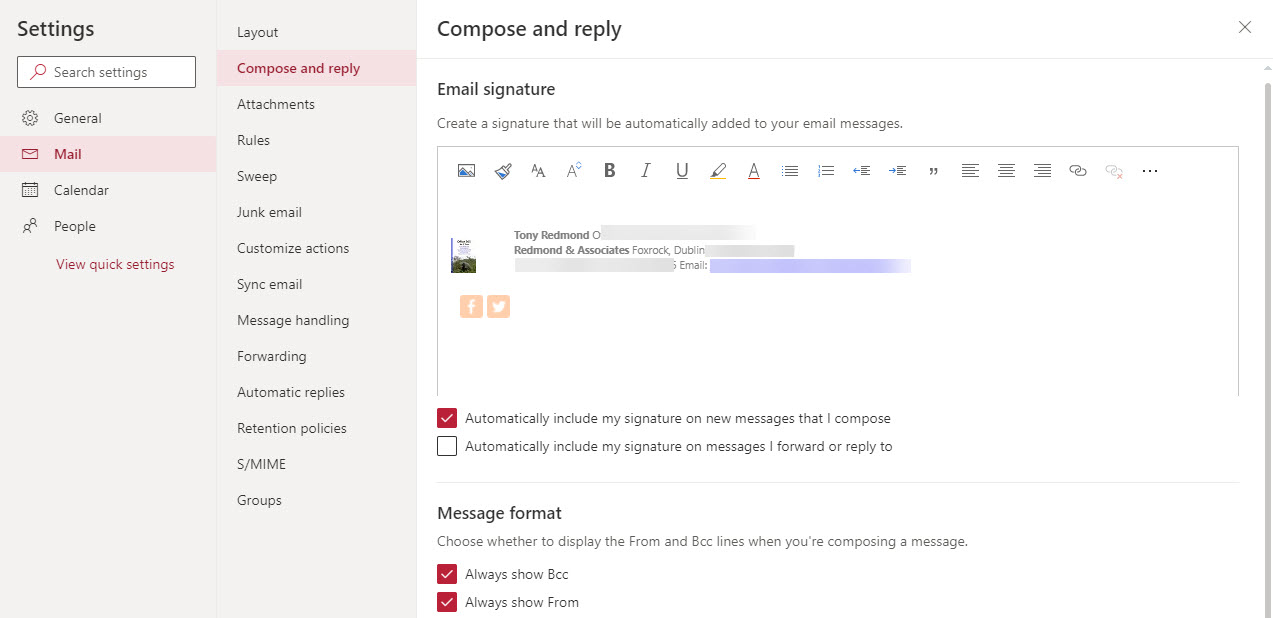Open the font size dropdown icon
The image size is (1273, 618).
538,171
